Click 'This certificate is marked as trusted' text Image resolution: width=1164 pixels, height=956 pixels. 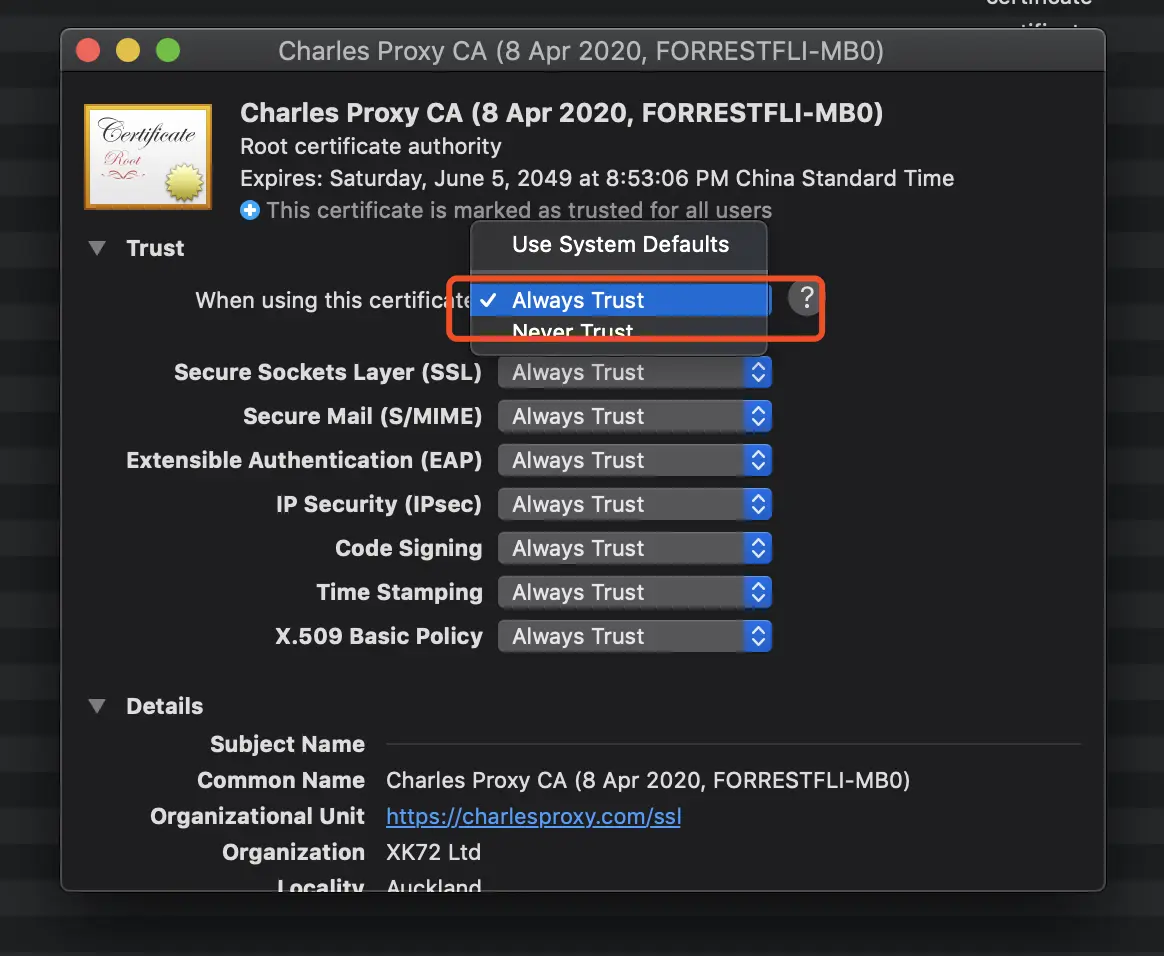pos(519,210)
